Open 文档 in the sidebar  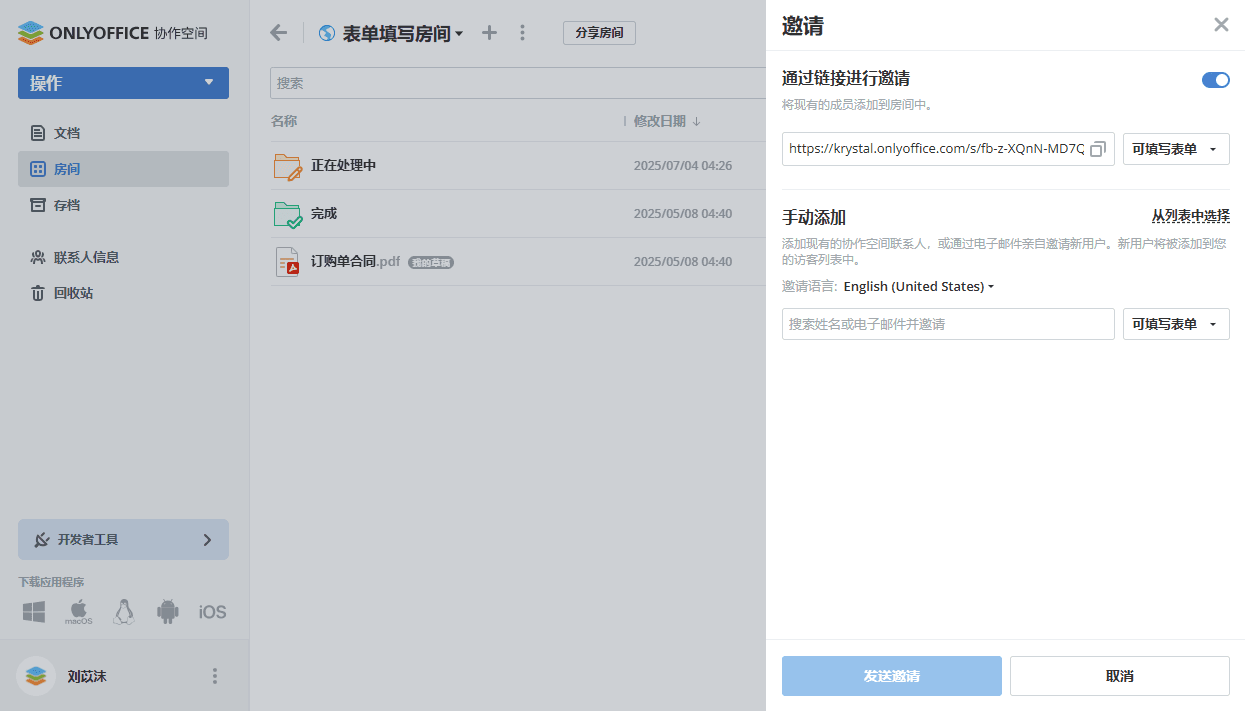click(67, 133)
